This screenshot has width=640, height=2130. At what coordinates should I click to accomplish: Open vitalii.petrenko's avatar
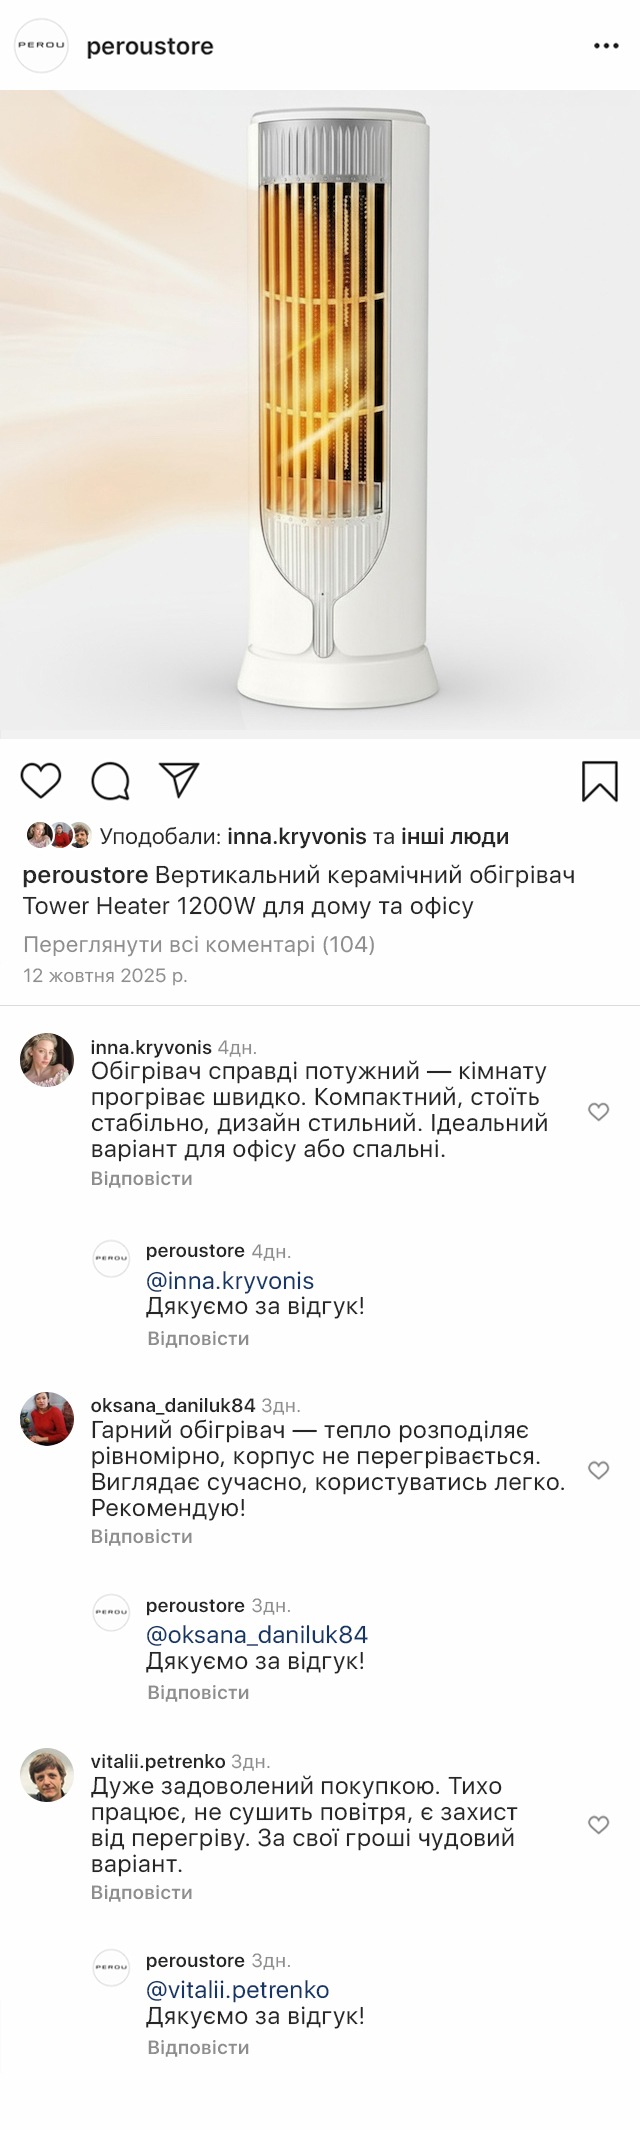click(47, 1775)
